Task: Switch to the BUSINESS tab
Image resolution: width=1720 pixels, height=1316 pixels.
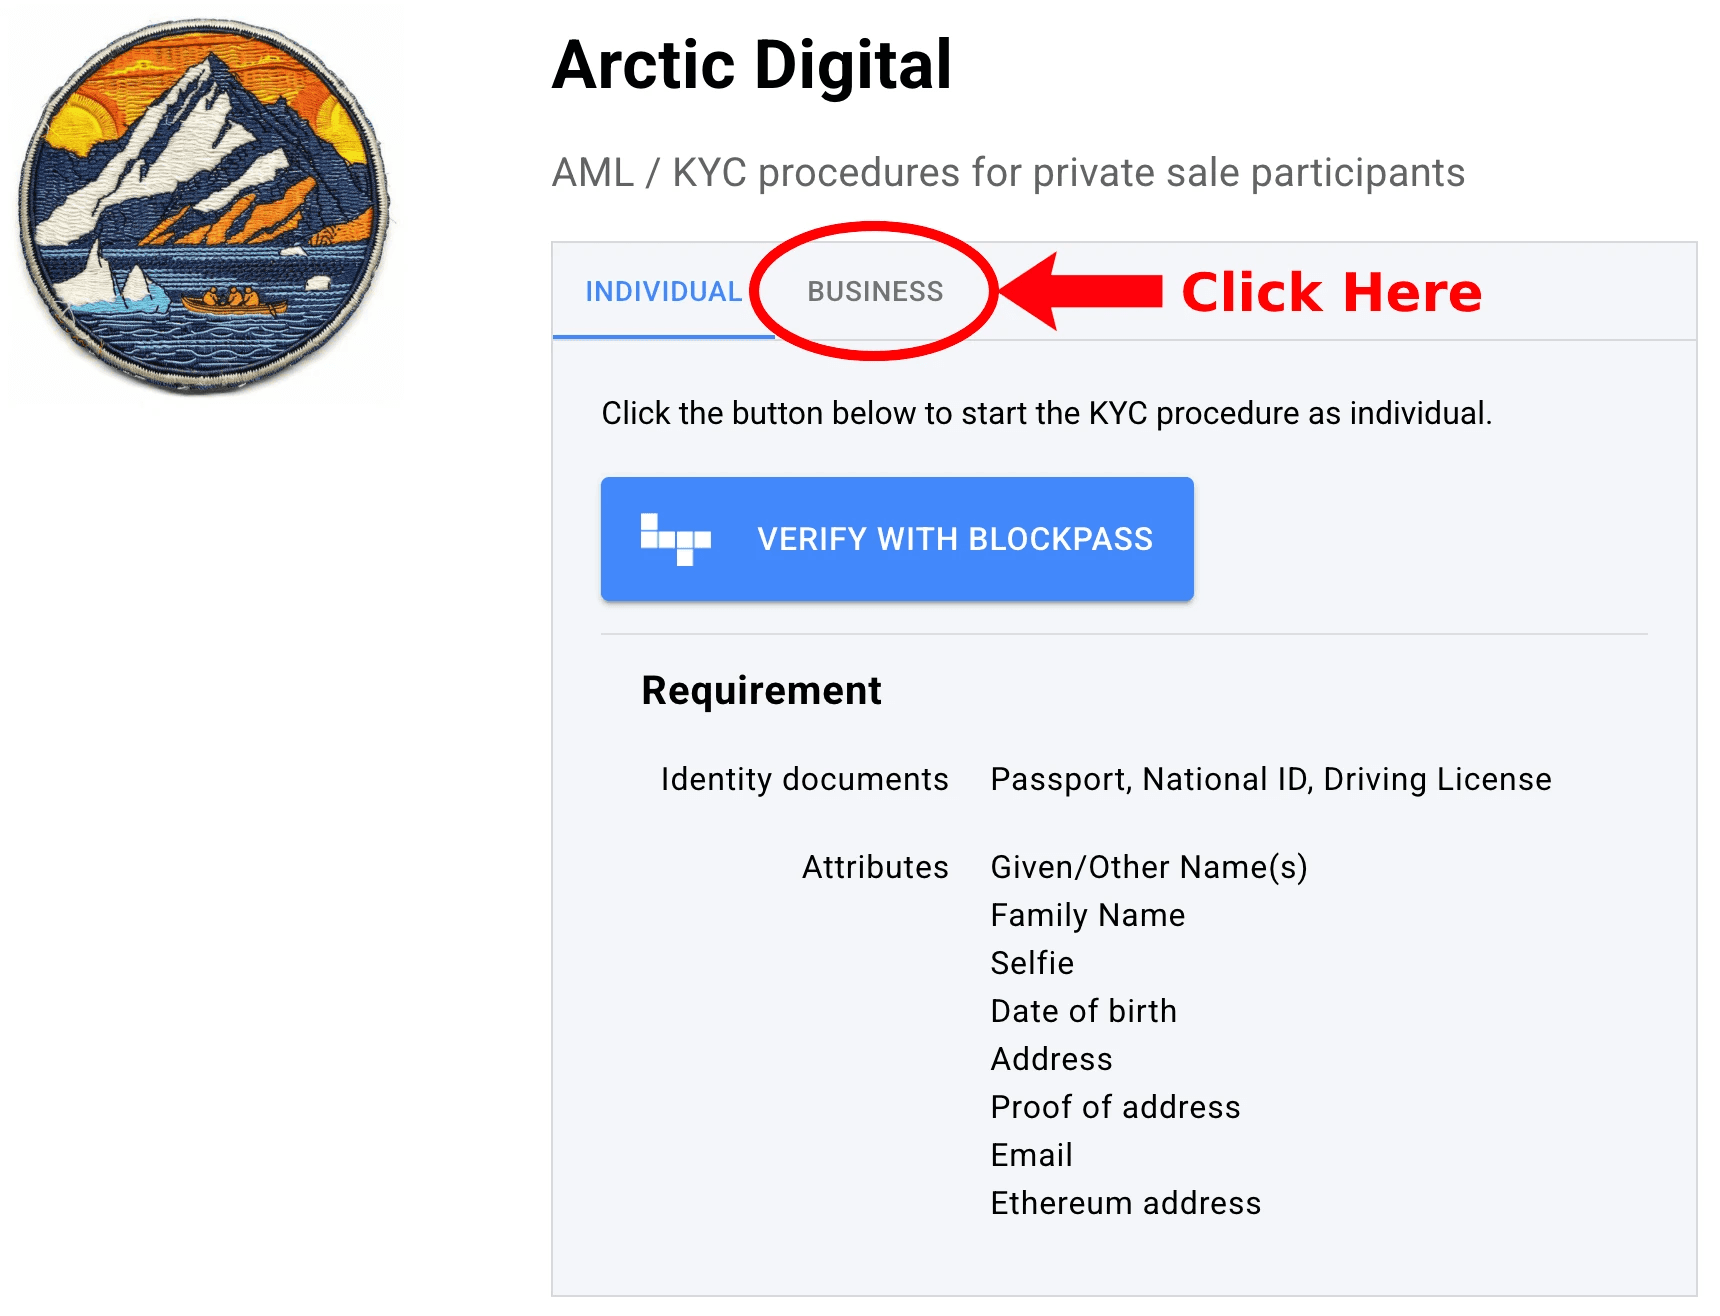Action: point(875,291)
